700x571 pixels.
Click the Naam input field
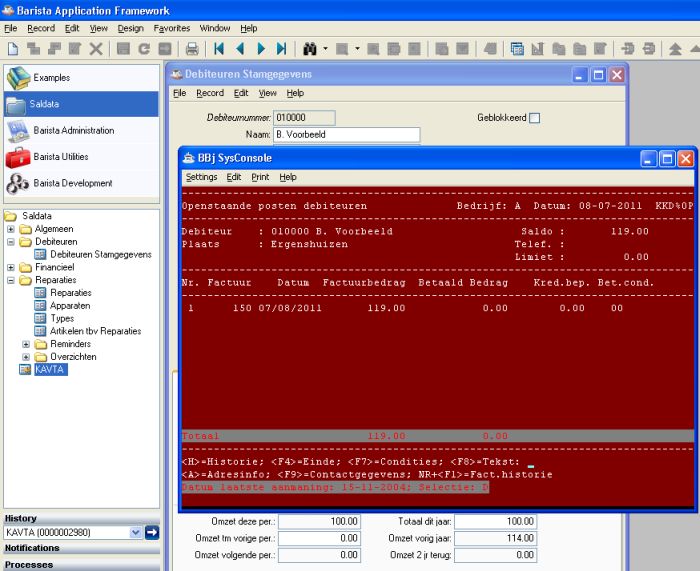pyautogui.click(x=346, y=135)
